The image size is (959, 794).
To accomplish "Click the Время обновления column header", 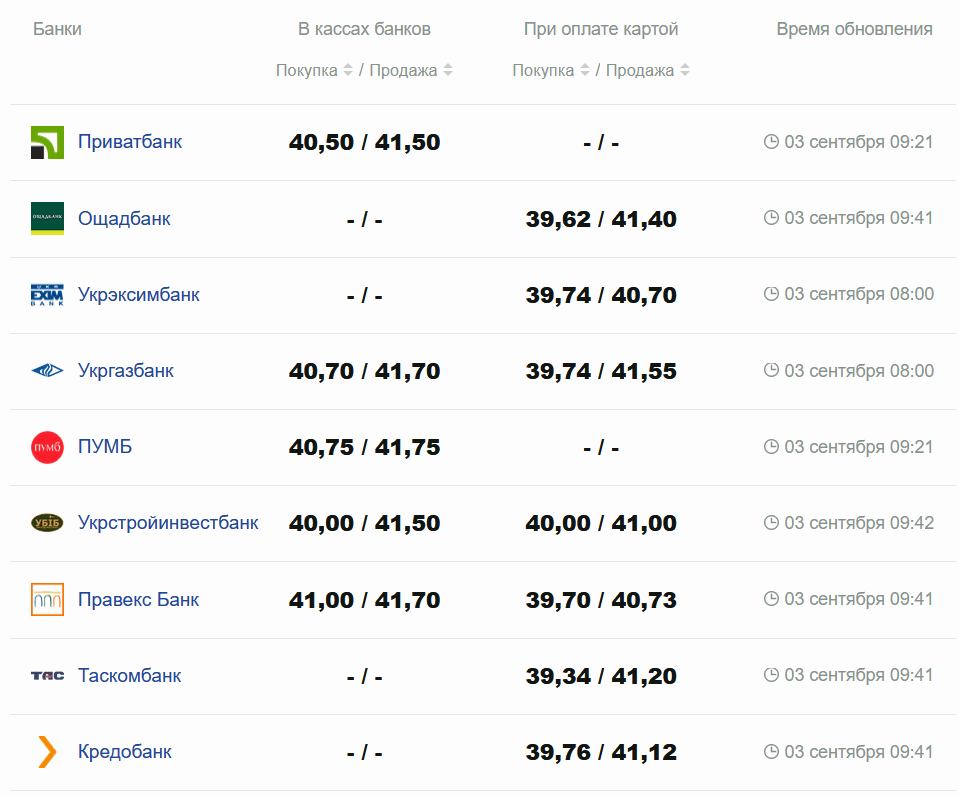I will pos(854,29).
